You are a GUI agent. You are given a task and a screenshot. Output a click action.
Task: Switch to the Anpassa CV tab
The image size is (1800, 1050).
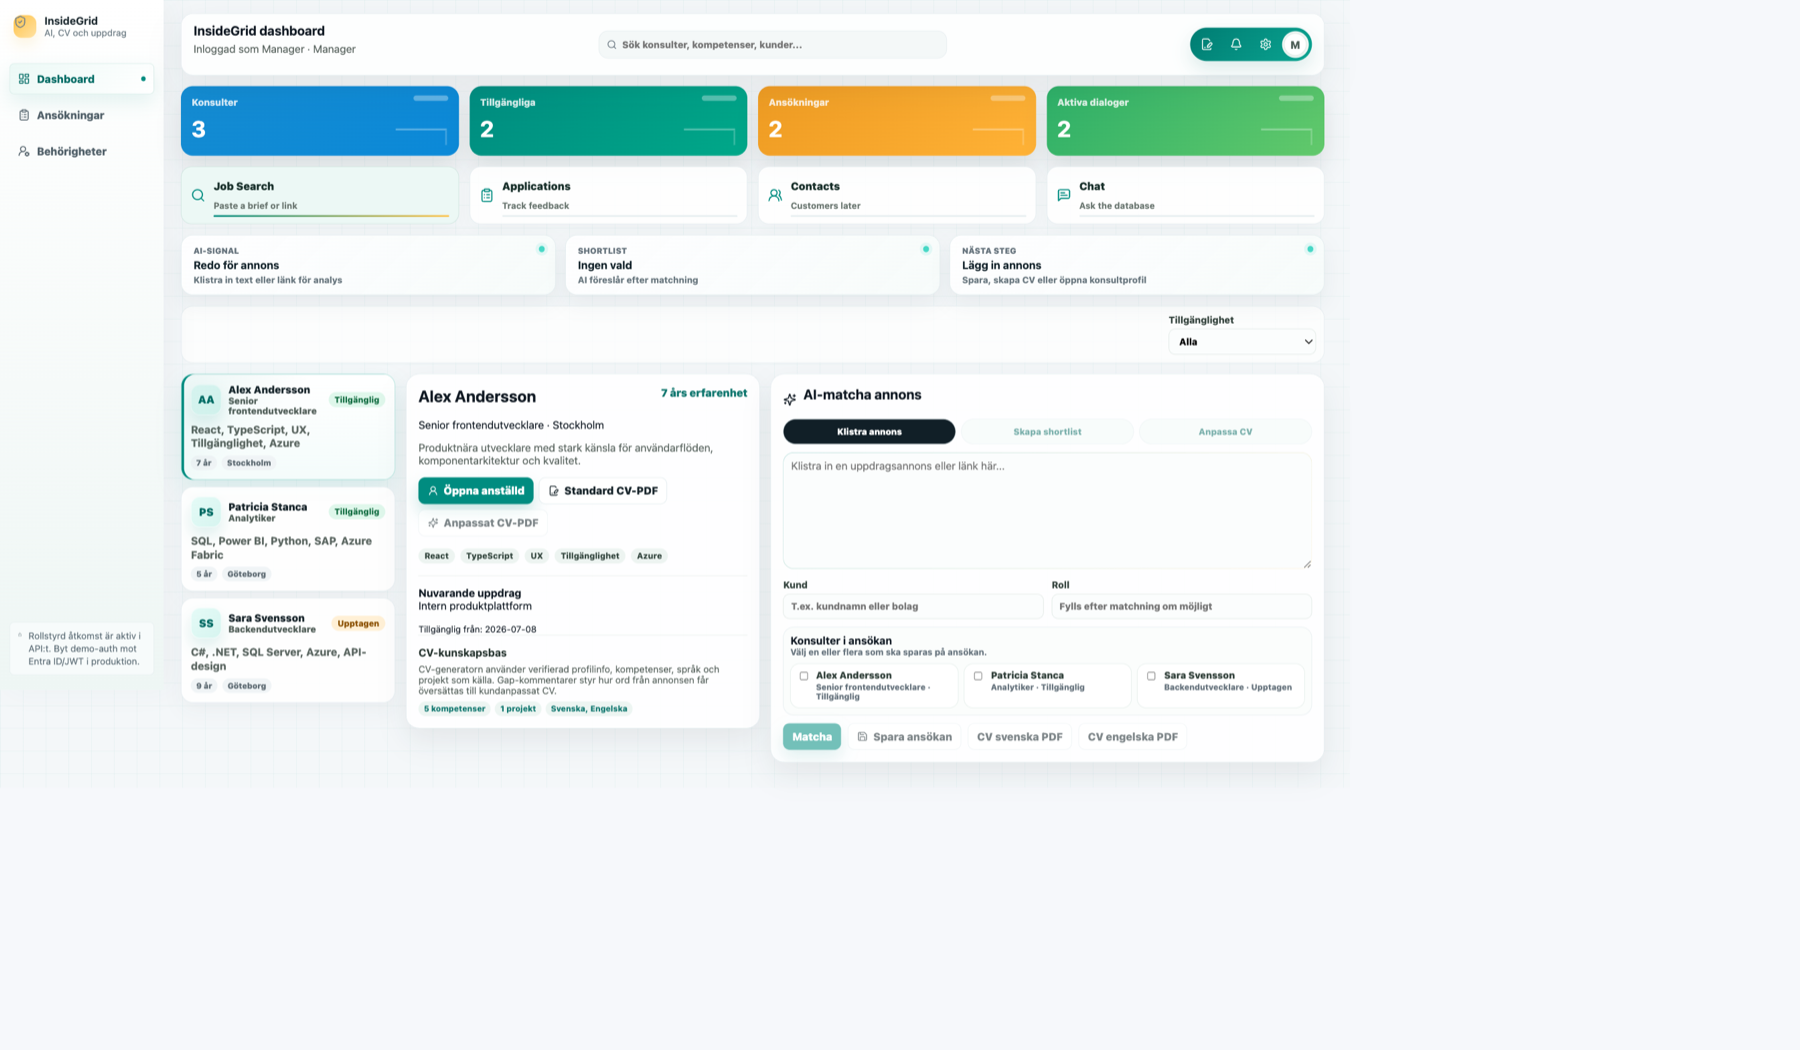tap(1225, 432)
